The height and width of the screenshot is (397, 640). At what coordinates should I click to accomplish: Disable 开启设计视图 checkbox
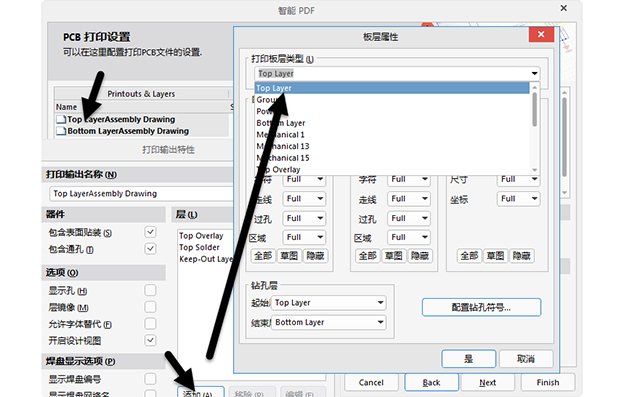[150, 340]
